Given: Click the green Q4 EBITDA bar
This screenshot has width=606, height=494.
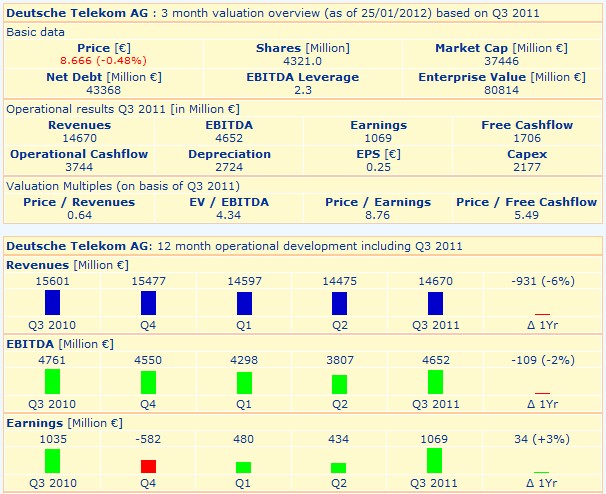Looking at the screenshot, I should pos(148,382).
